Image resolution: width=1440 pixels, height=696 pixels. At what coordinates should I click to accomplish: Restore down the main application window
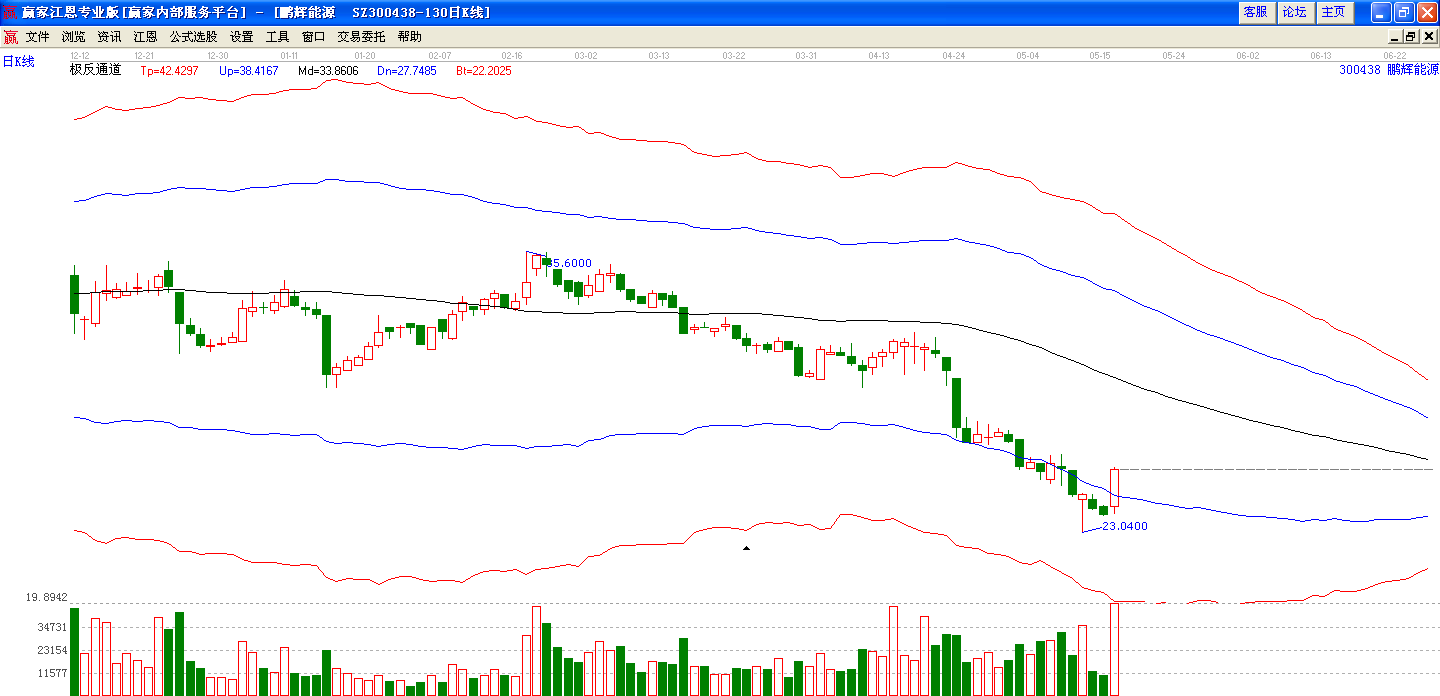1403,12
